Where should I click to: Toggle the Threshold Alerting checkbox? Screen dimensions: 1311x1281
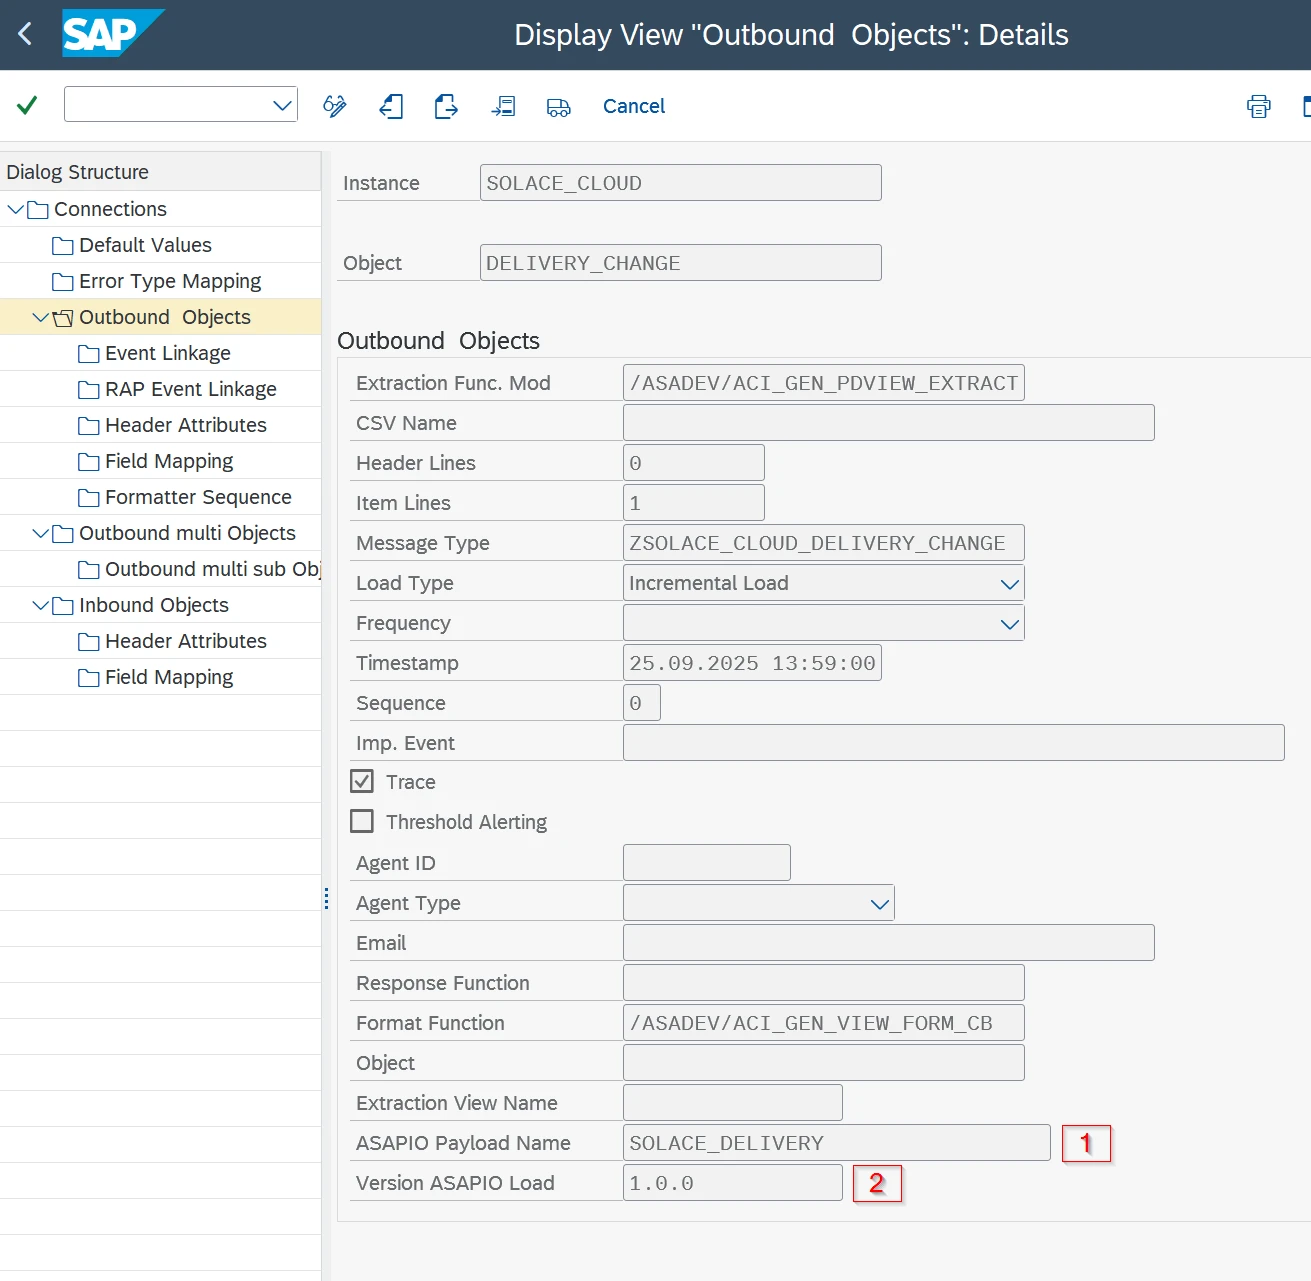pyautogui.click(x=362, y=821)
